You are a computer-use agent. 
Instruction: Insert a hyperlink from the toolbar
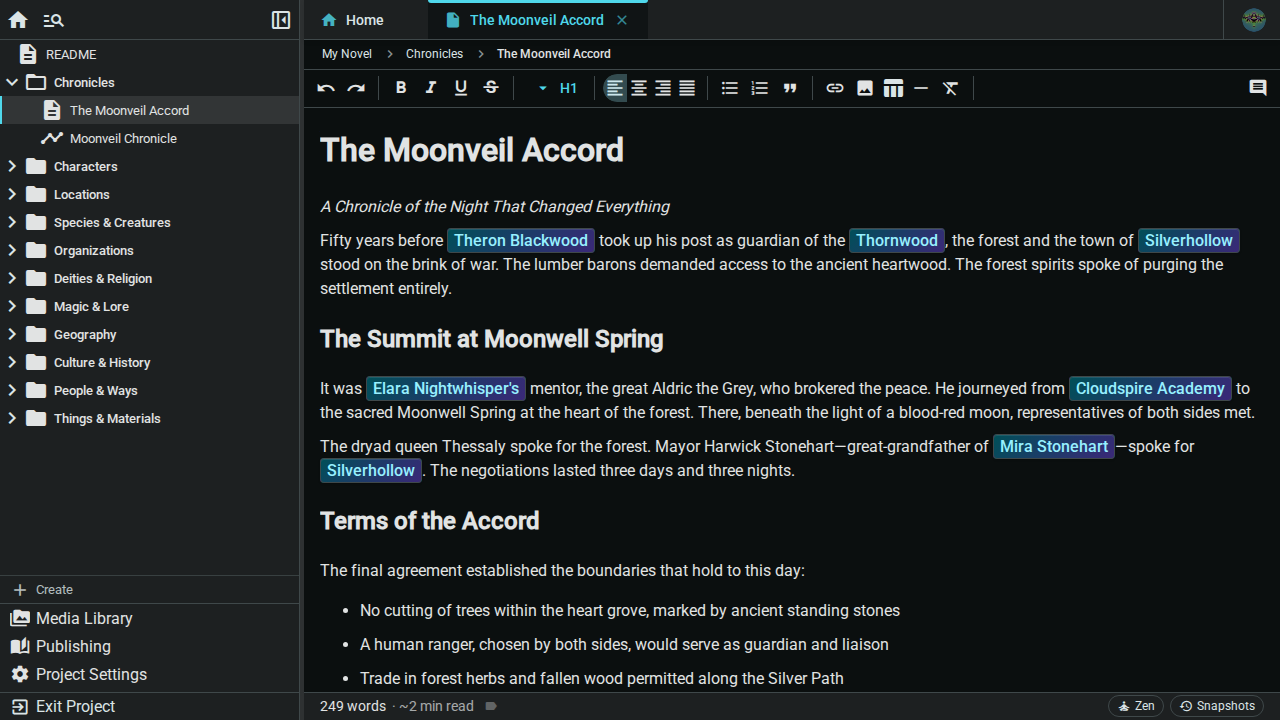pyautogui.click(x=835, y=88)
